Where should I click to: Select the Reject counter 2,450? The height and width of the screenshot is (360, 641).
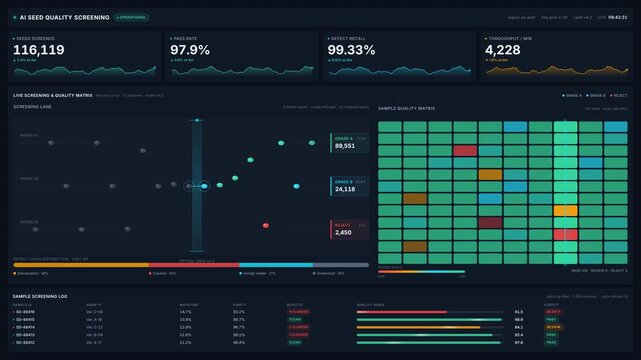(x=350, y=229)
